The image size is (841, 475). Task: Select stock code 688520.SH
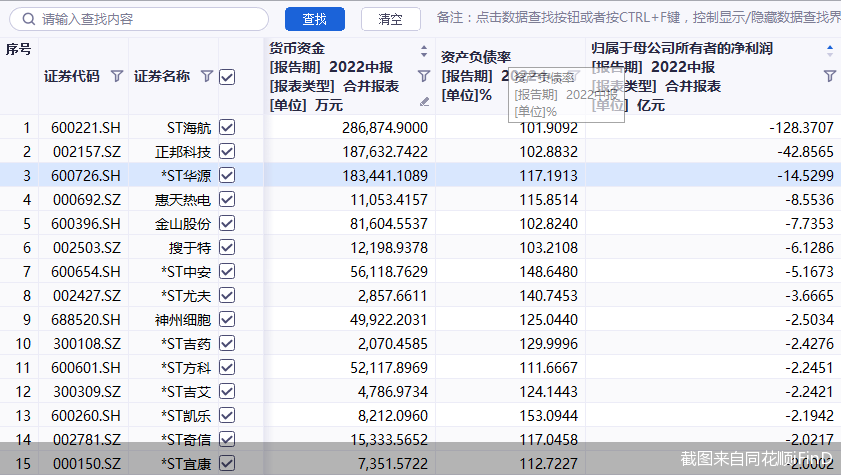point(86,320)
